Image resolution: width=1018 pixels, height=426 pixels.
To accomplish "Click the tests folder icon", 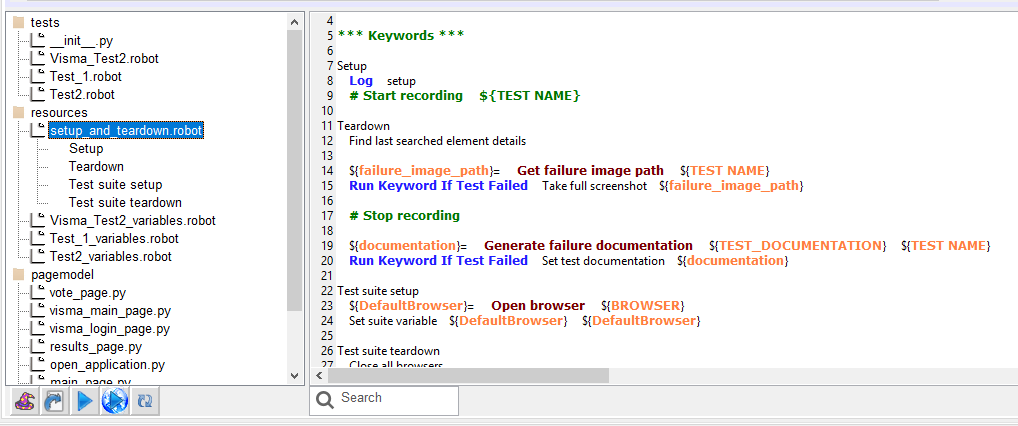I will click(x=18, y=22).
